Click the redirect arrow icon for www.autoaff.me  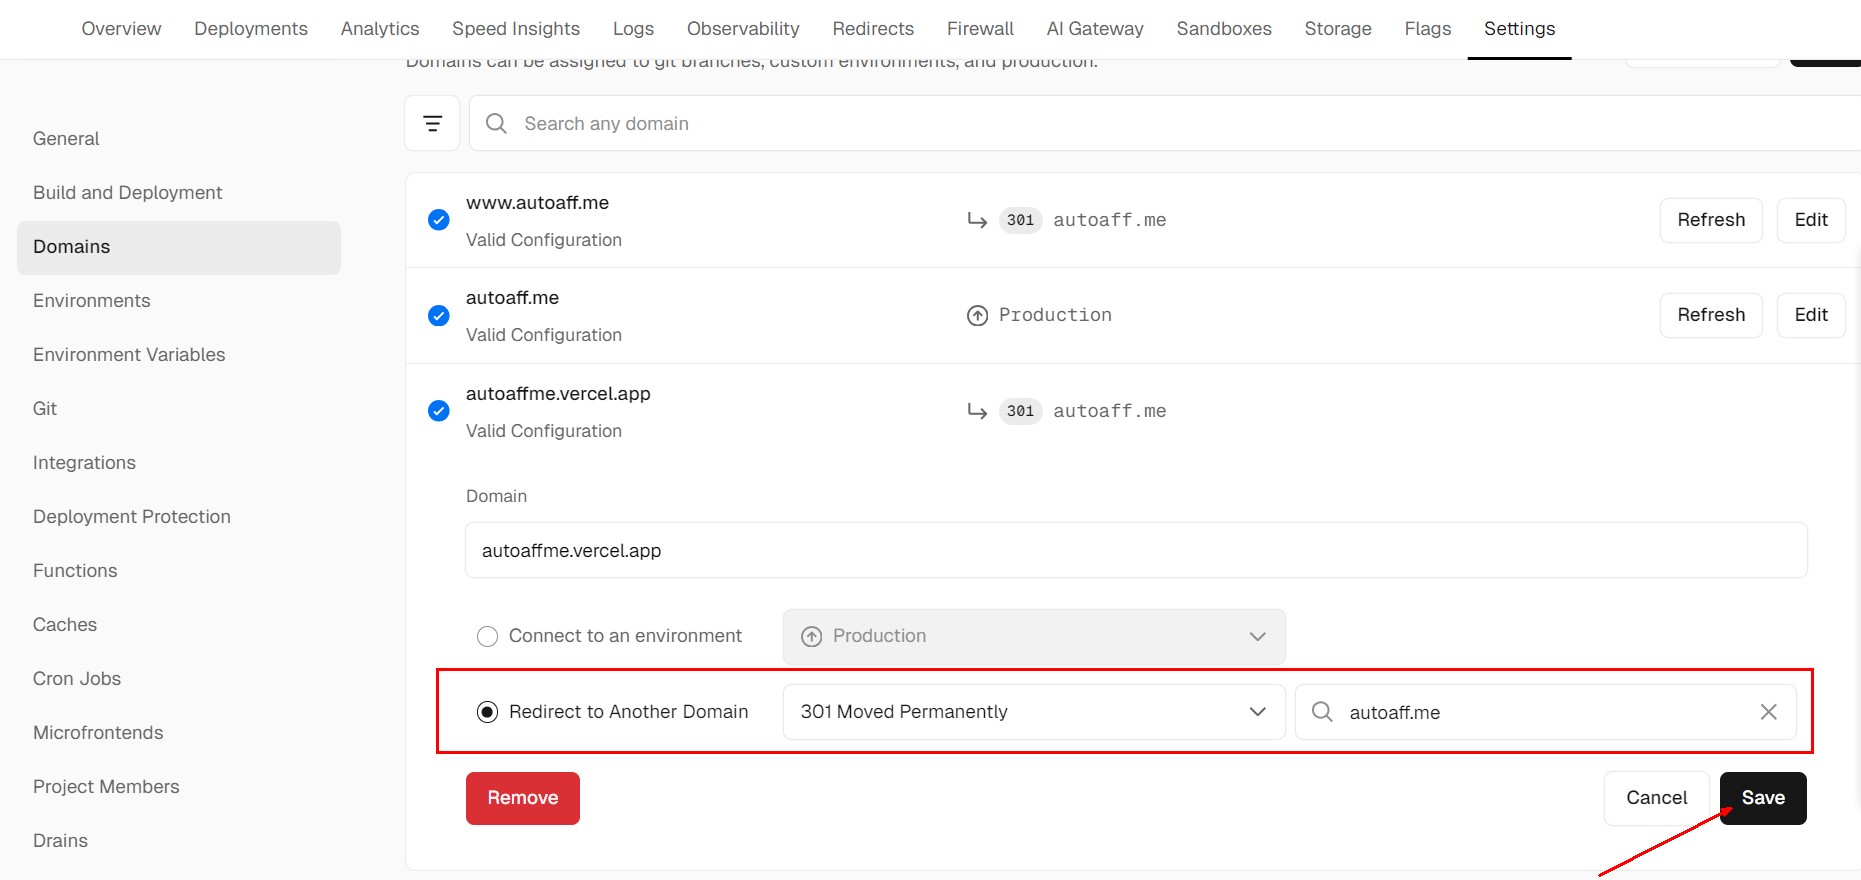(x=977, y=220)
